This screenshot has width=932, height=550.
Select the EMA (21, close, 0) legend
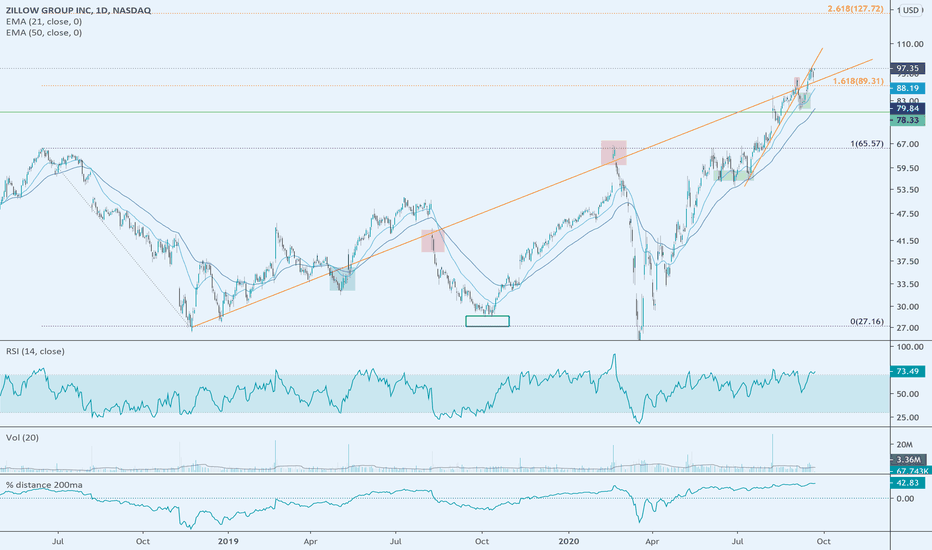pos(44,21)
